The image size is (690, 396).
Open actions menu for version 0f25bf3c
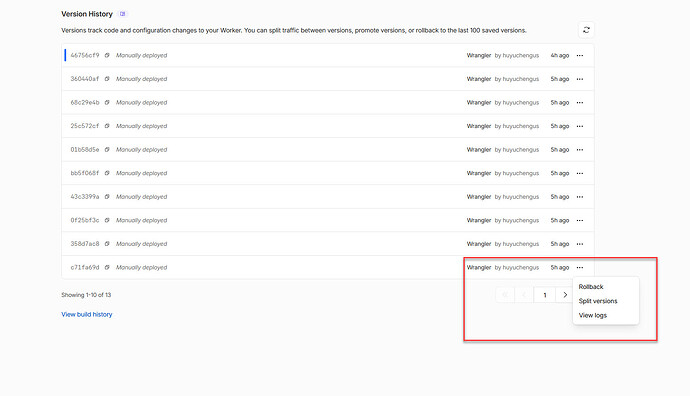580,220
